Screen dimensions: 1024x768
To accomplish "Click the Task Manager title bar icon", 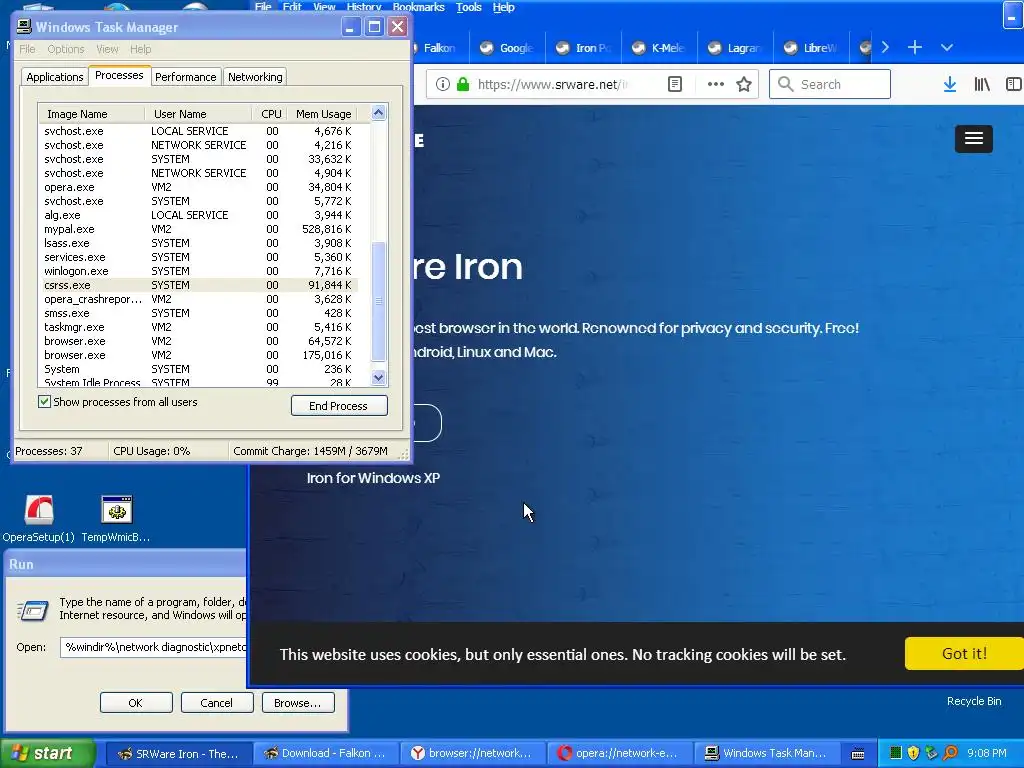I will tap(24, 27).
